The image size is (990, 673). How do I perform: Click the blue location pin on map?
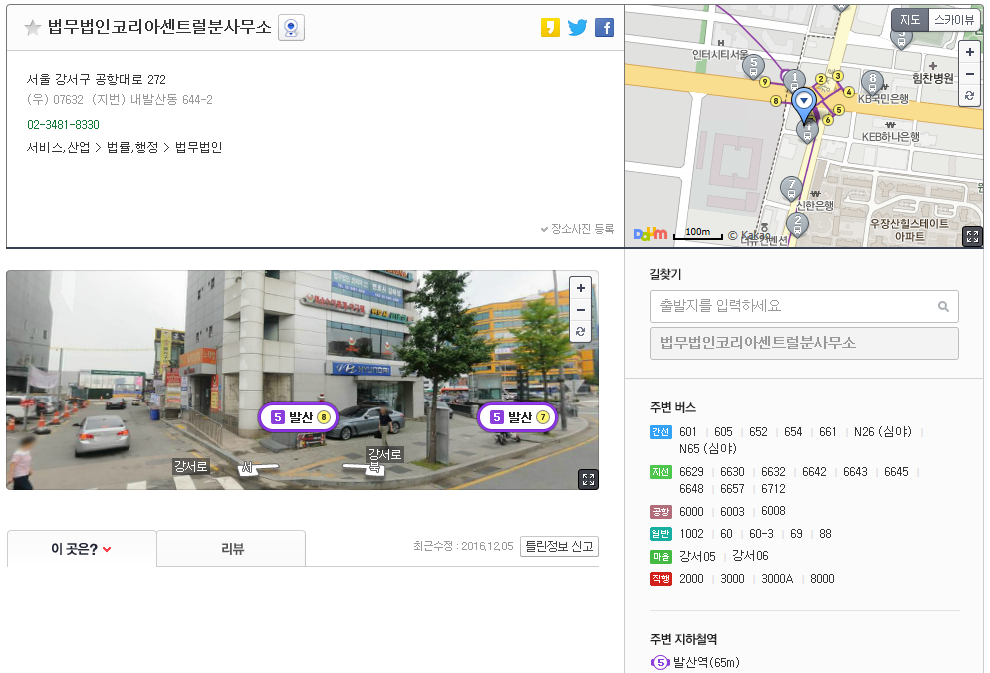click(x=804, y=105)
